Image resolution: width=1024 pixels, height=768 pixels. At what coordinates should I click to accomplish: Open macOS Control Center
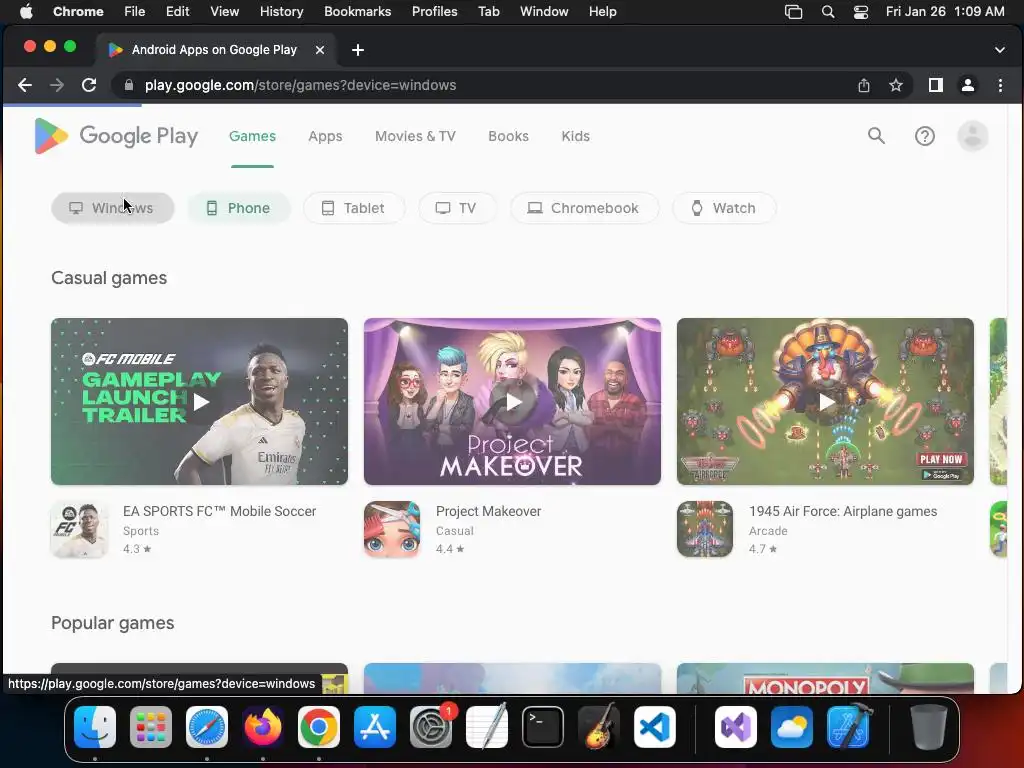click(861, 11)
